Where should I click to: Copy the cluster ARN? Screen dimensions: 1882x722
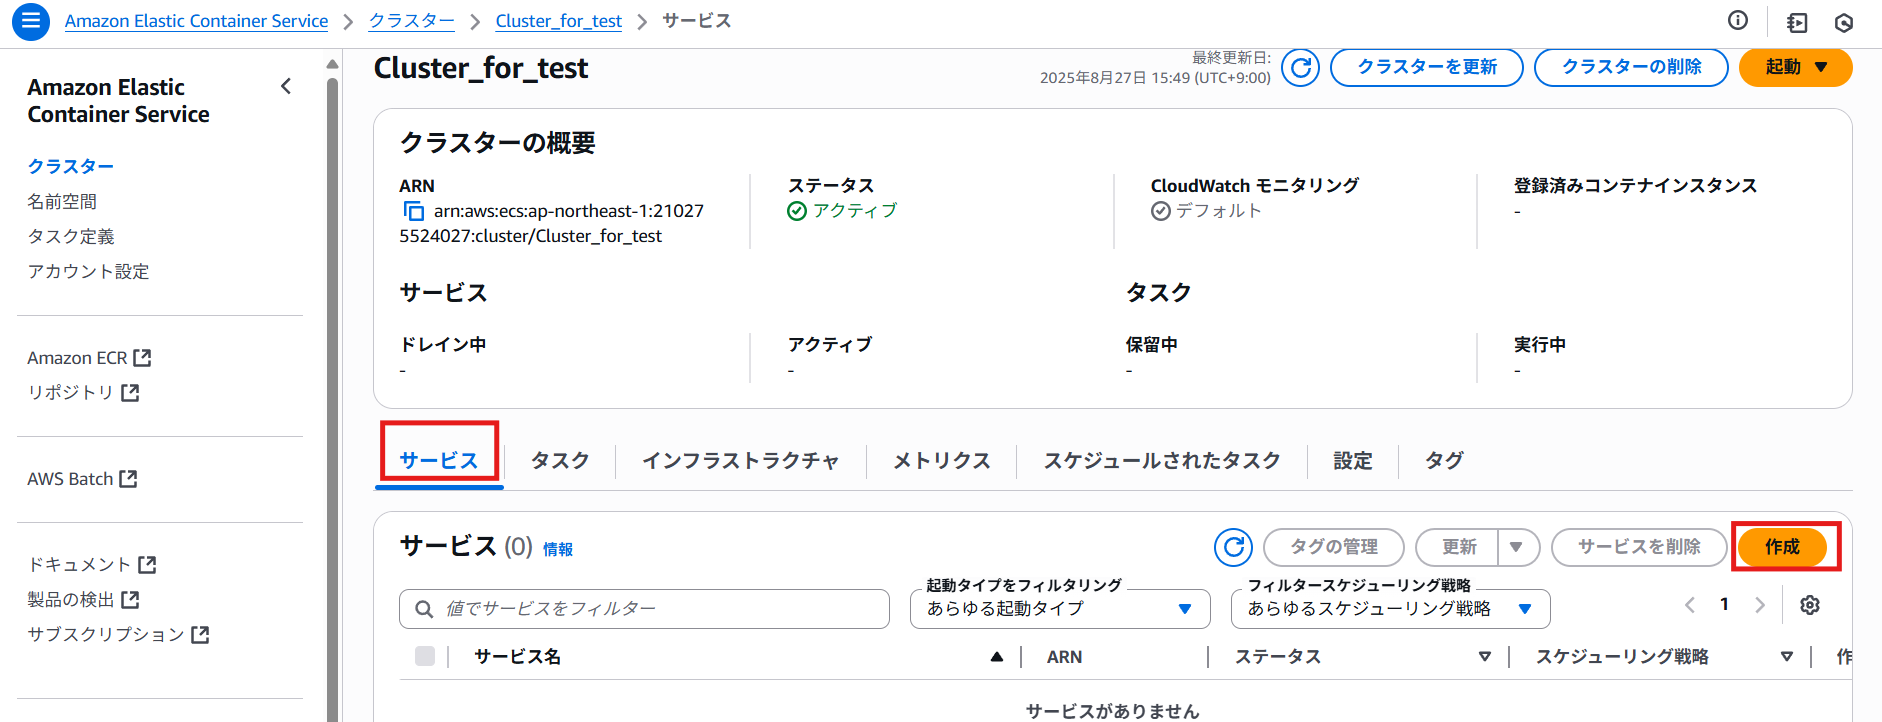click(x=413, y=211)
